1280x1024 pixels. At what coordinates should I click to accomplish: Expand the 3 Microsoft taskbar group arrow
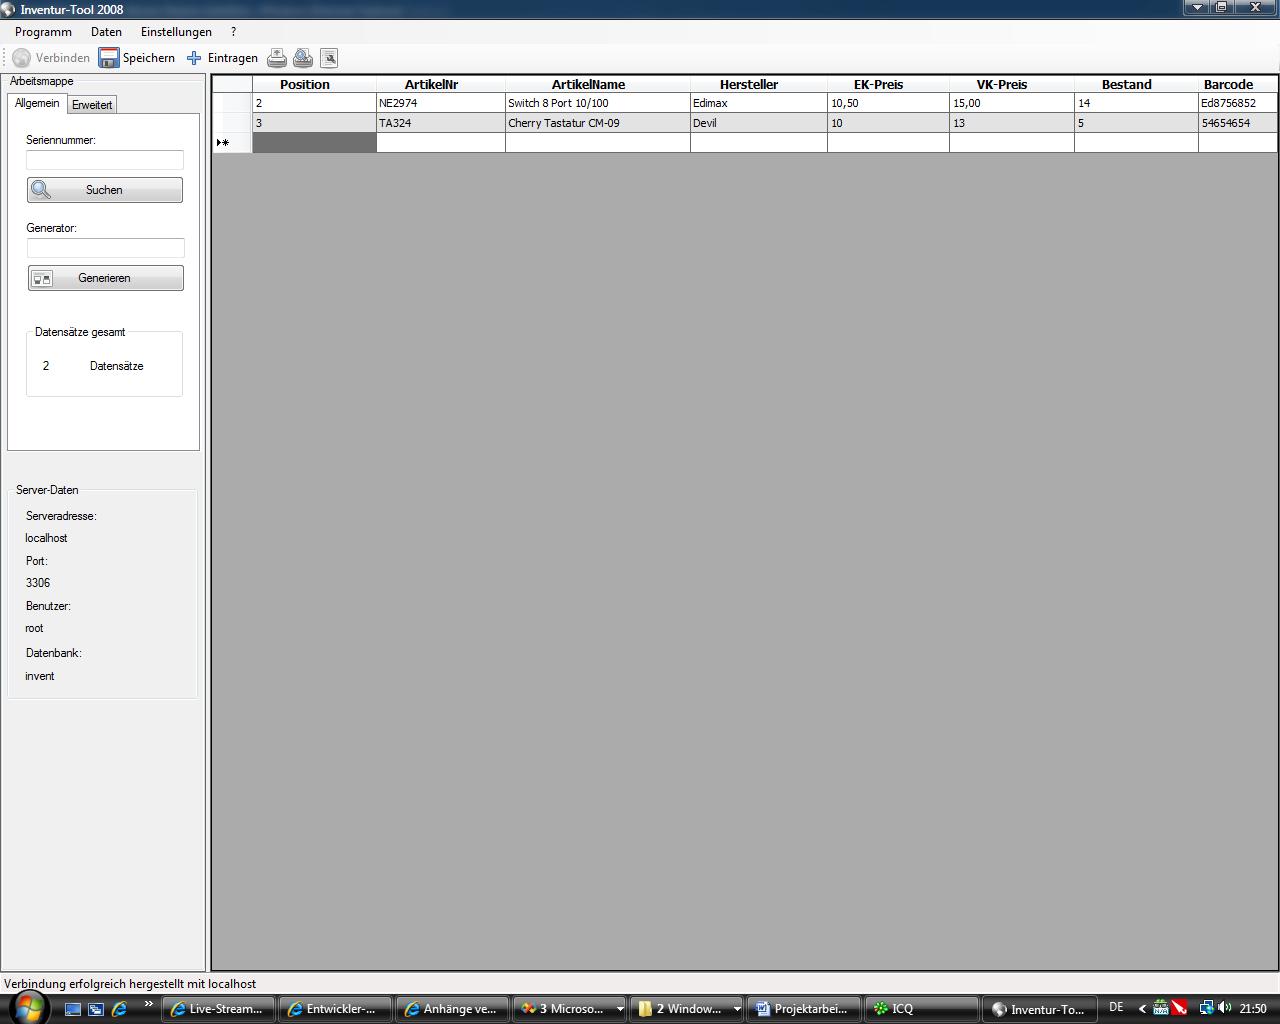click(619, 1009)
